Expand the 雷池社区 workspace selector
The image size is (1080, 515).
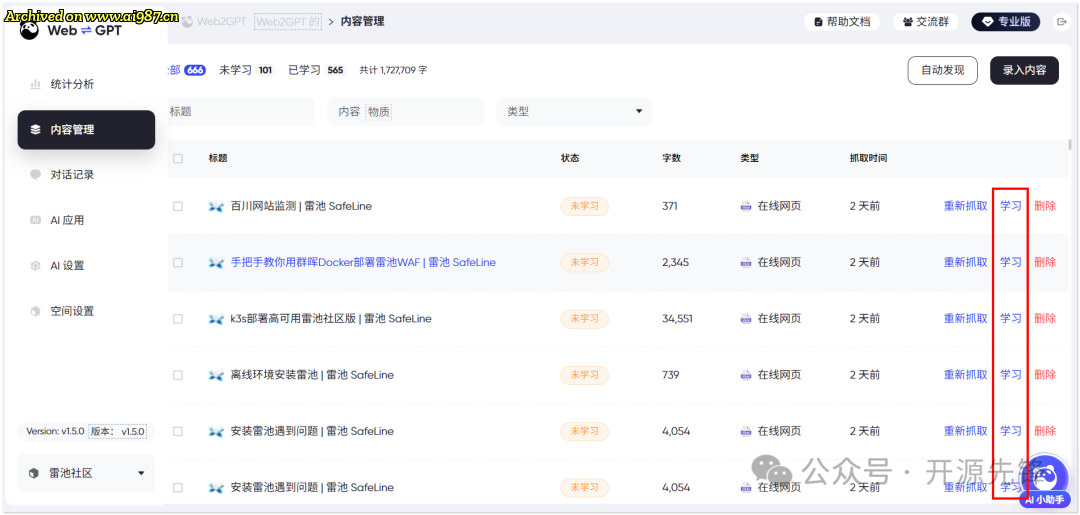[x=86, y=474]
